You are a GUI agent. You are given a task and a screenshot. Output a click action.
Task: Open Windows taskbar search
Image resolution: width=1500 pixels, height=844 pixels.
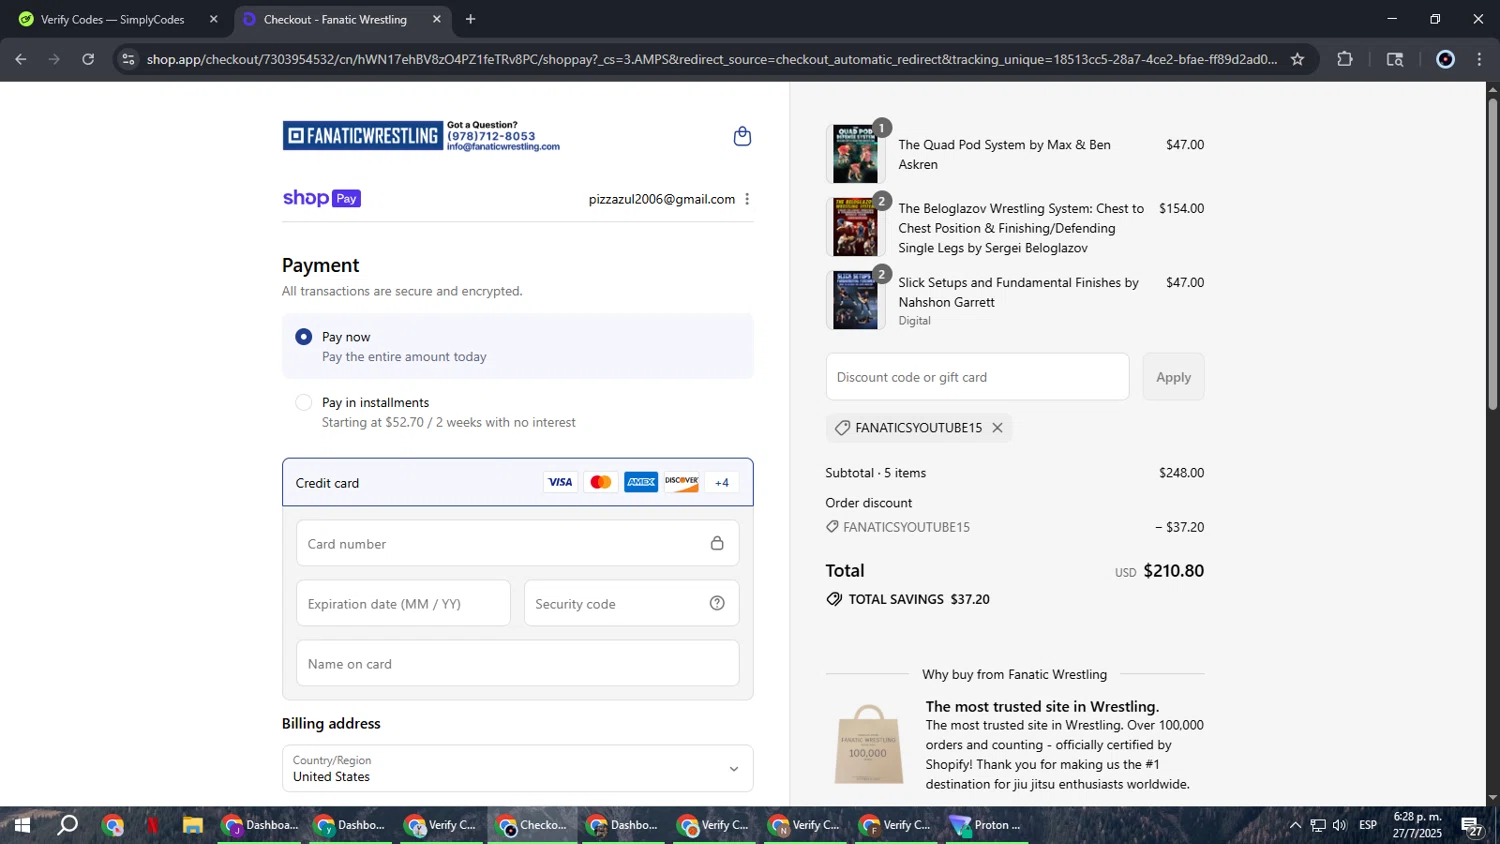point(67,826)
